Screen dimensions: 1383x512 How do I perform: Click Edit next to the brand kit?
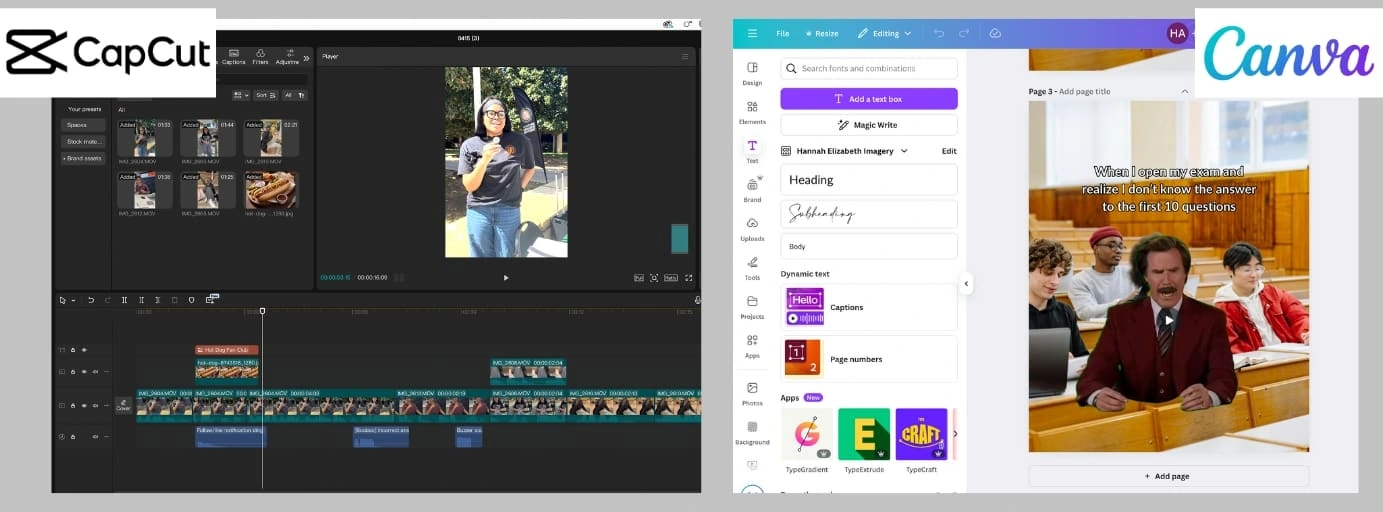point(949,151)
